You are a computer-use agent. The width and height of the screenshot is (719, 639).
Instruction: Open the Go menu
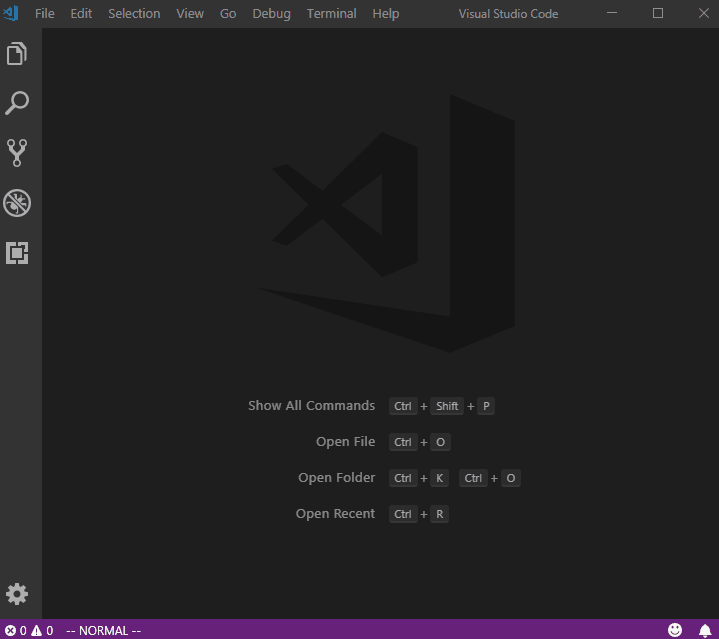click(x=228, y=14)
